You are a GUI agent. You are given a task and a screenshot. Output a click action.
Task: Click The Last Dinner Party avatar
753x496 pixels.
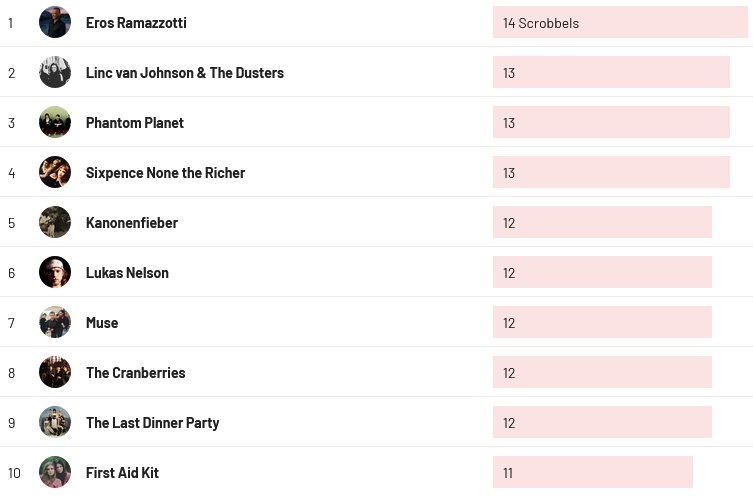point(55,422)
